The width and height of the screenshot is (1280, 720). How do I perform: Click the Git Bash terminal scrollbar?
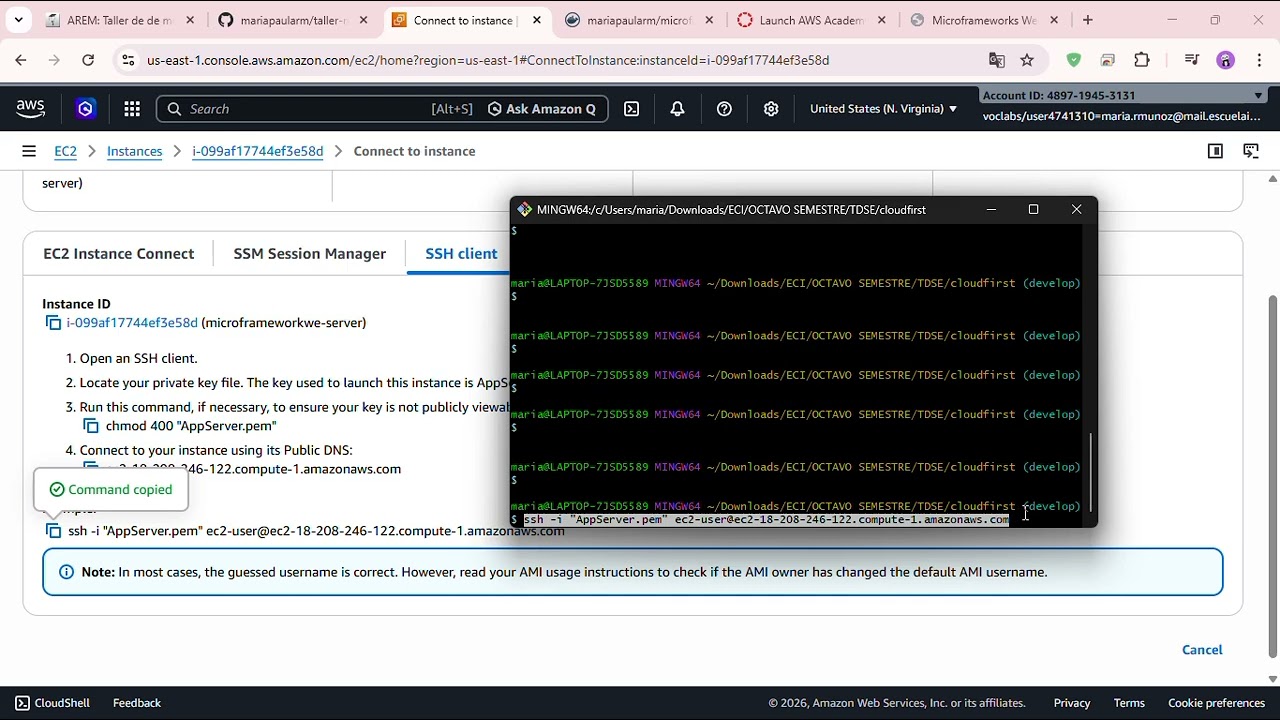click(x=1090, y=472)
